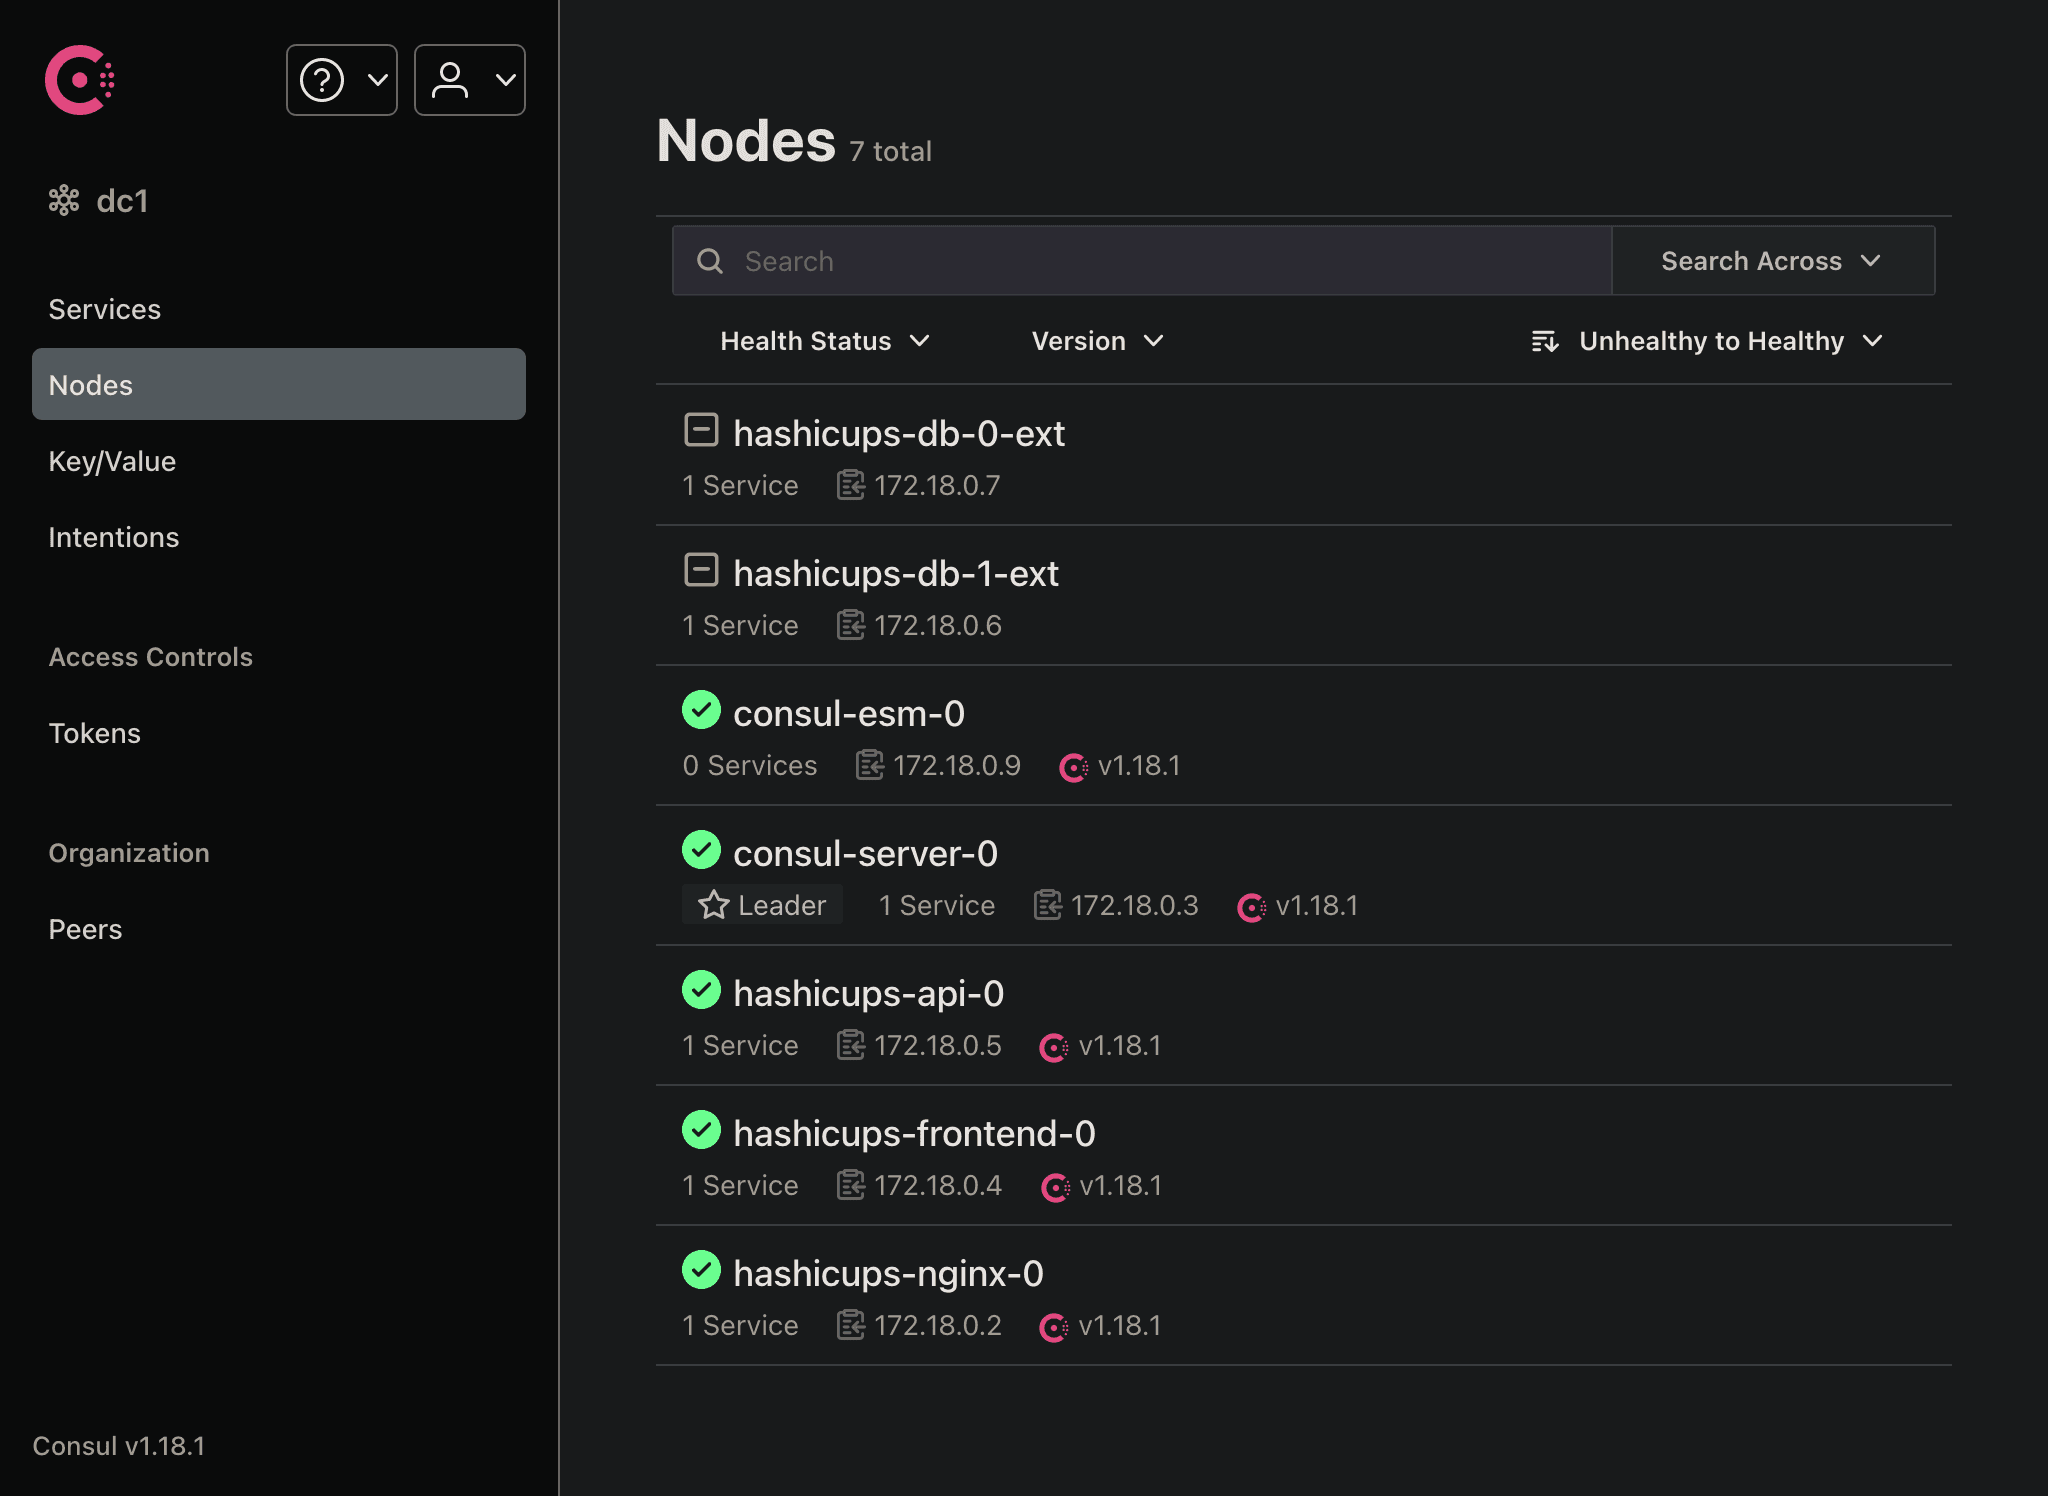
Task: Open node hashicups-nginx-0
Action: (x=889, y=1273)
